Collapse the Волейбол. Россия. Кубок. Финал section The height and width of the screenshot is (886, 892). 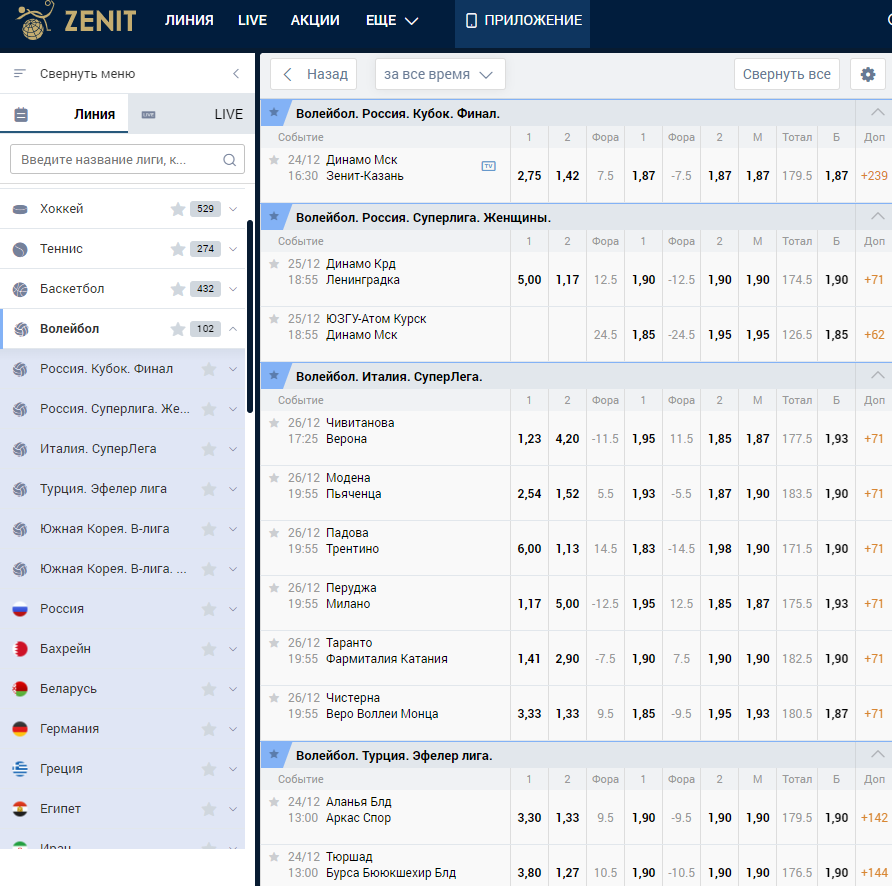[x=877, y=113]
